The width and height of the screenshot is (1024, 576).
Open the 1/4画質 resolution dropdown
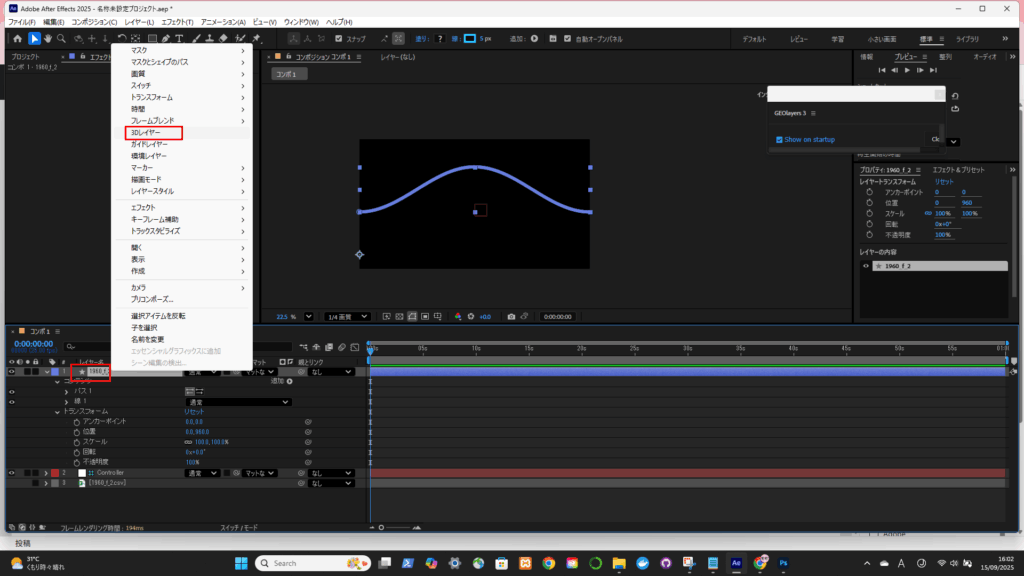tap(346, 316)
